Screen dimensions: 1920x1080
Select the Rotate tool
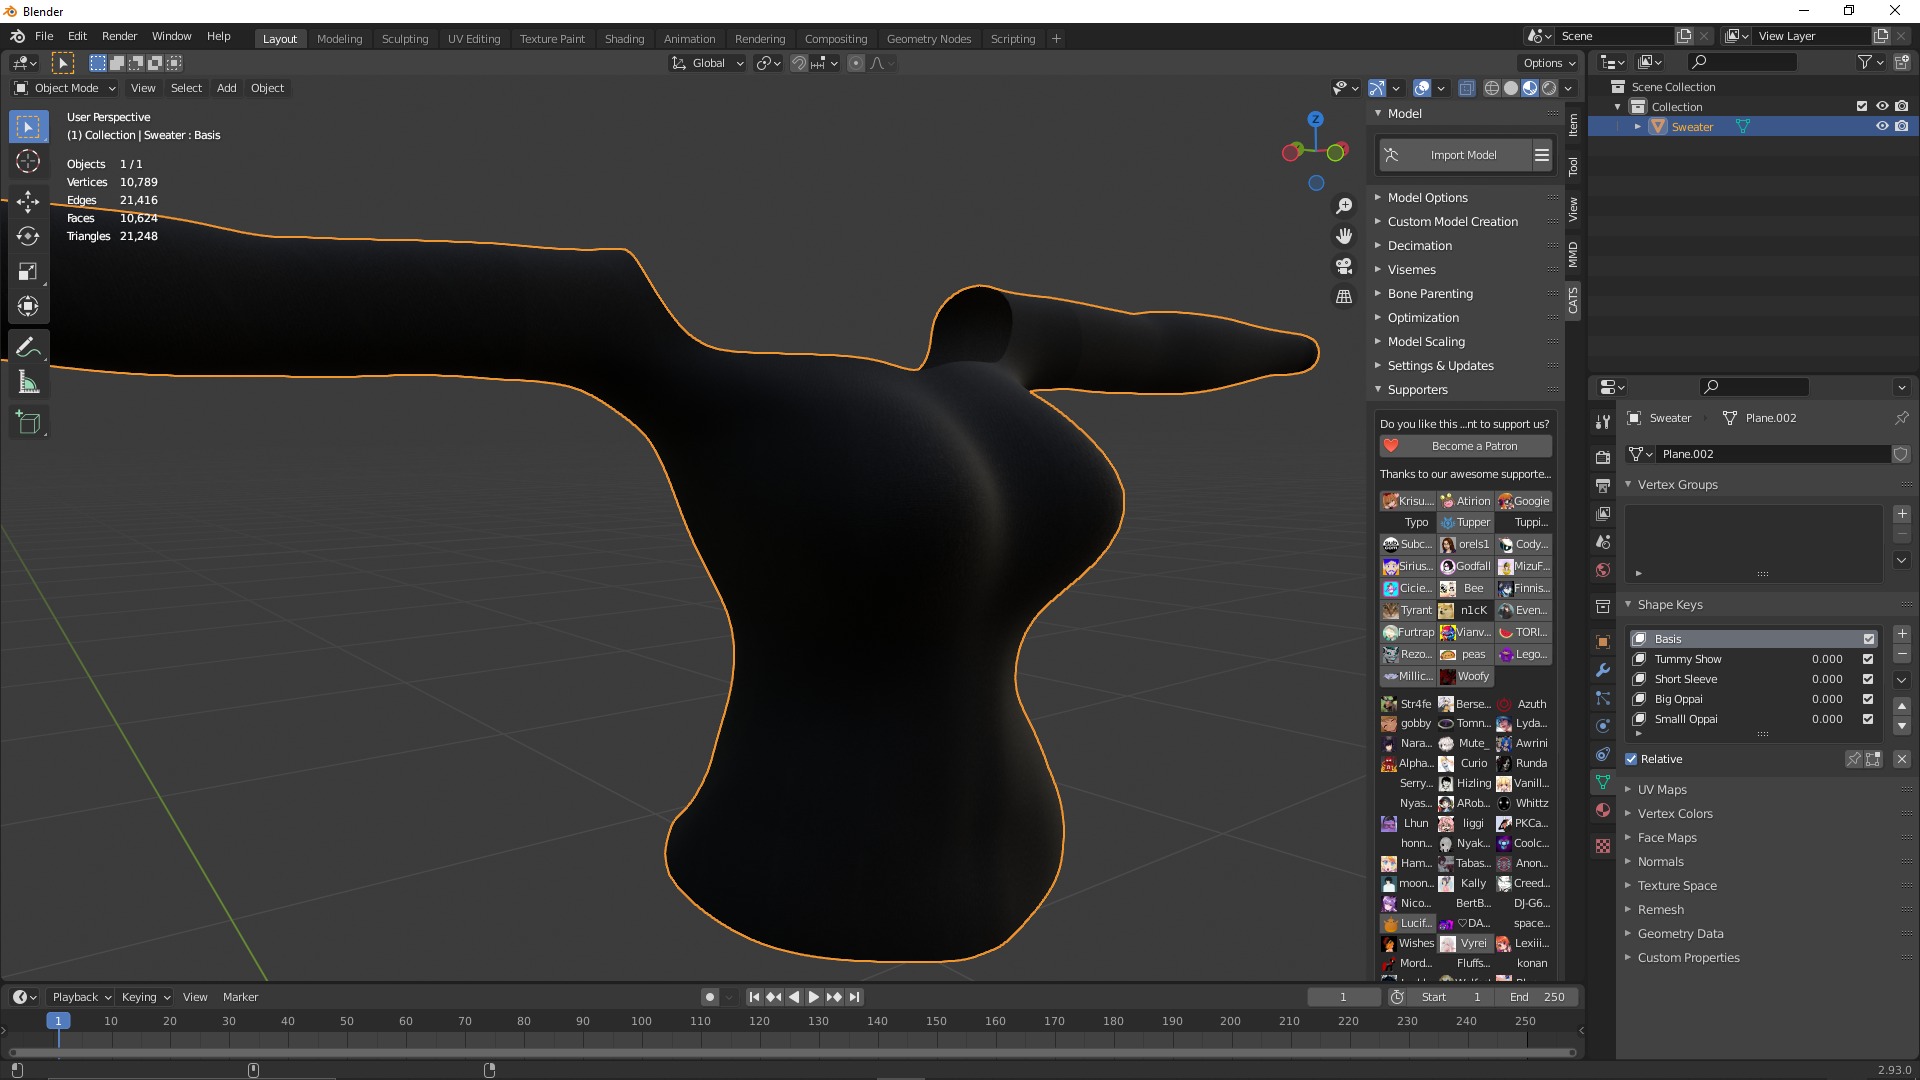point(28,237)
